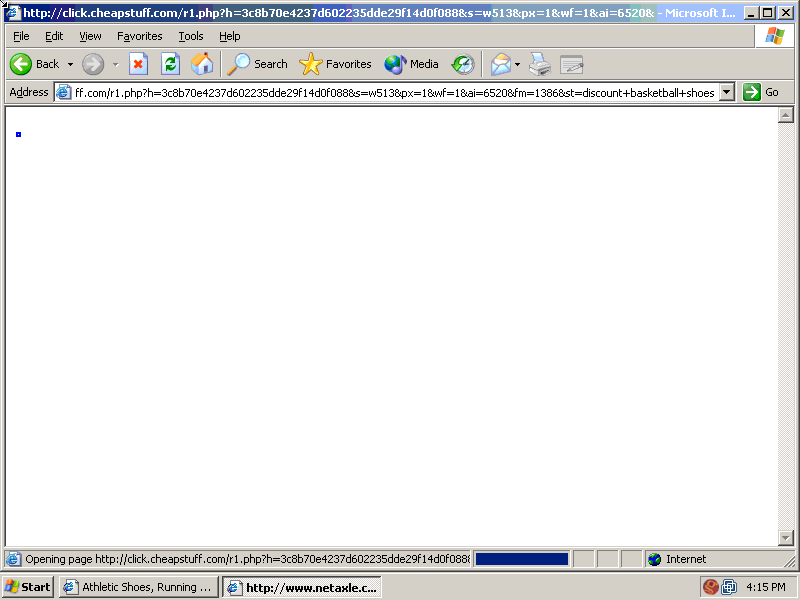This screenshot has width=800, height=600.
Task: Close the Internet Explorer window
Action: (x=785, y=13)
